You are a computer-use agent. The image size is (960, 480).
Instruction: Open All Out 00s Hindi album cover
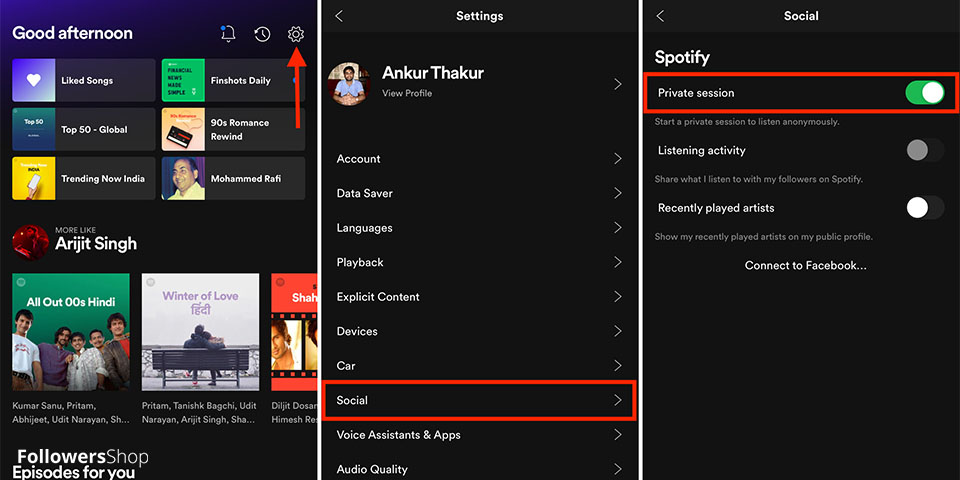(x=71, y=332)
